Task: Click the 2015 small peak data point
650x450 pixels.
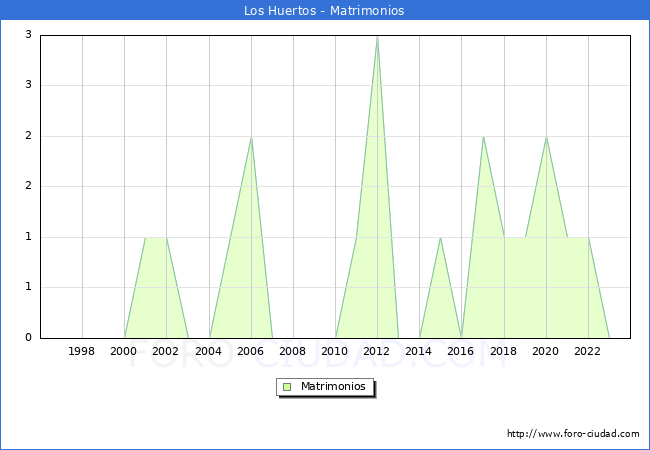Action: coord(440,237)
